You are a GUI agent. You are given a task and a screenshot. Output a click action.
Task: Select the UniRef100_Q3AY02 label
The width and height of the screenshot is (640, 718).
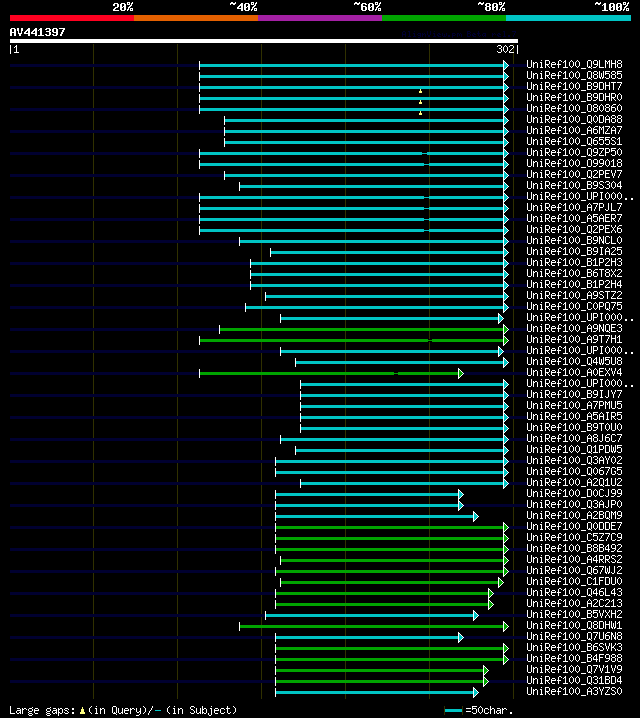click(x=574, y=460)
